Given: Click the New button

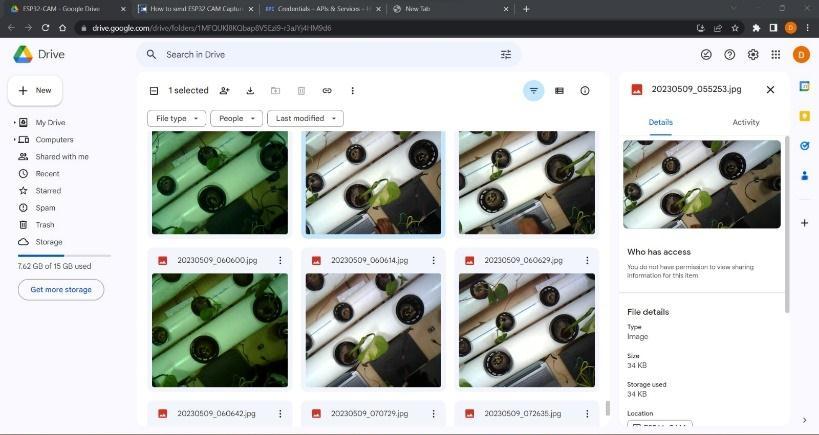Looking at the screenshot, I should (x=35, y=90).
